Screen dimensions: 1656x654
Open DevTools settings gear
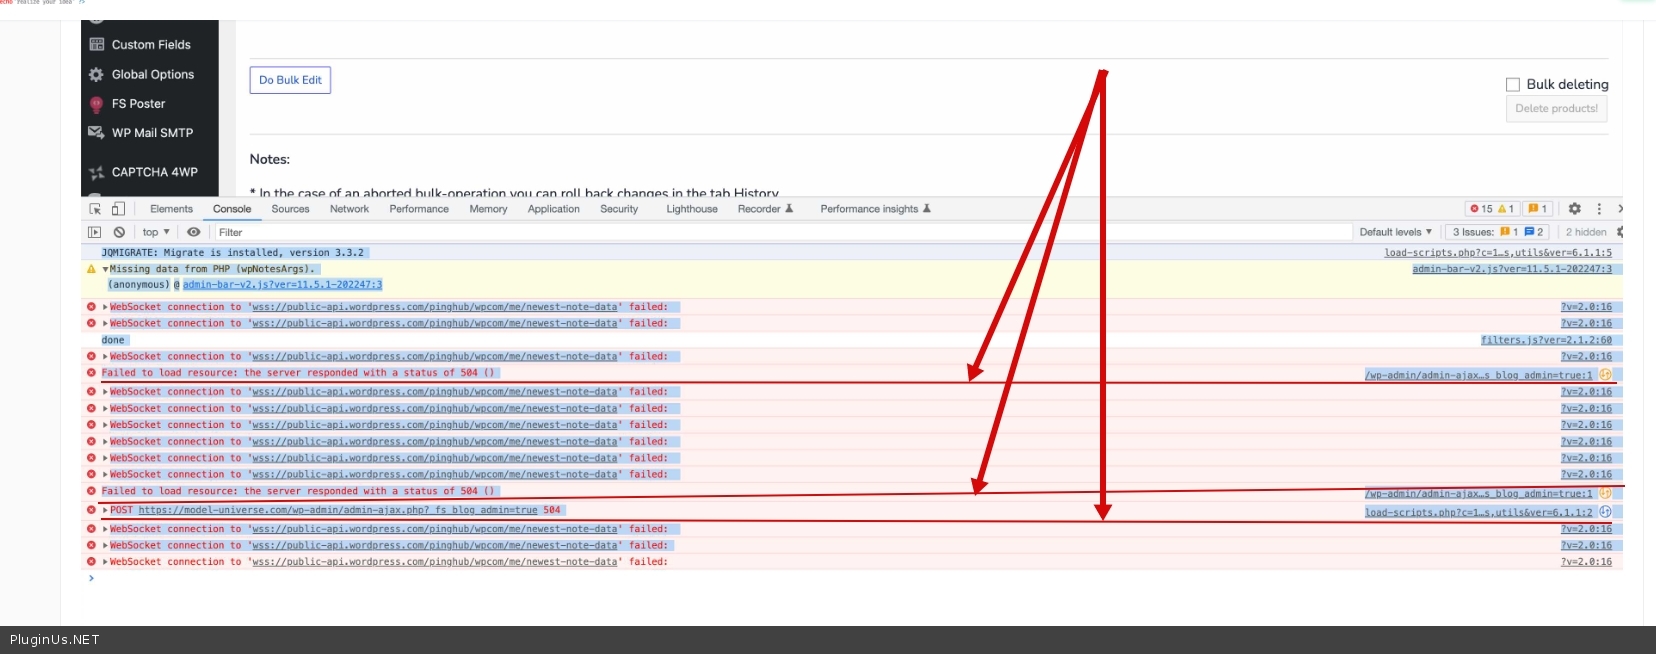(x=1574, y=209)
